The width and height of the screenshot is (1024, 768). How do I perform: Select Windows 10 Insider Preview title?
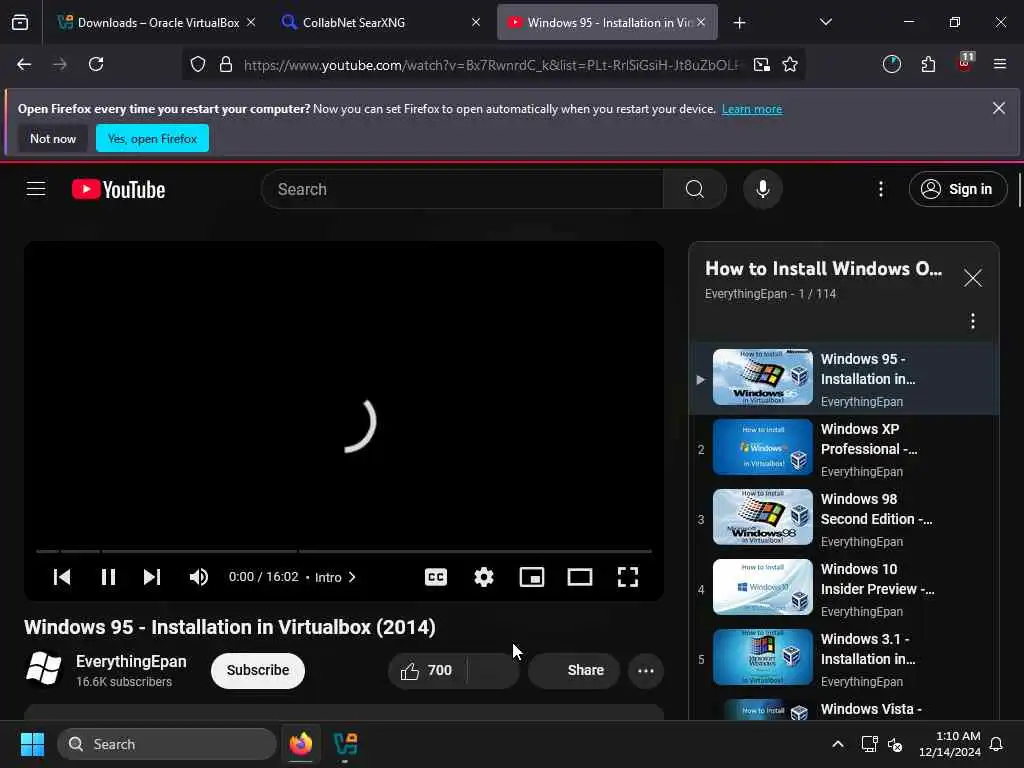(877, 579)
